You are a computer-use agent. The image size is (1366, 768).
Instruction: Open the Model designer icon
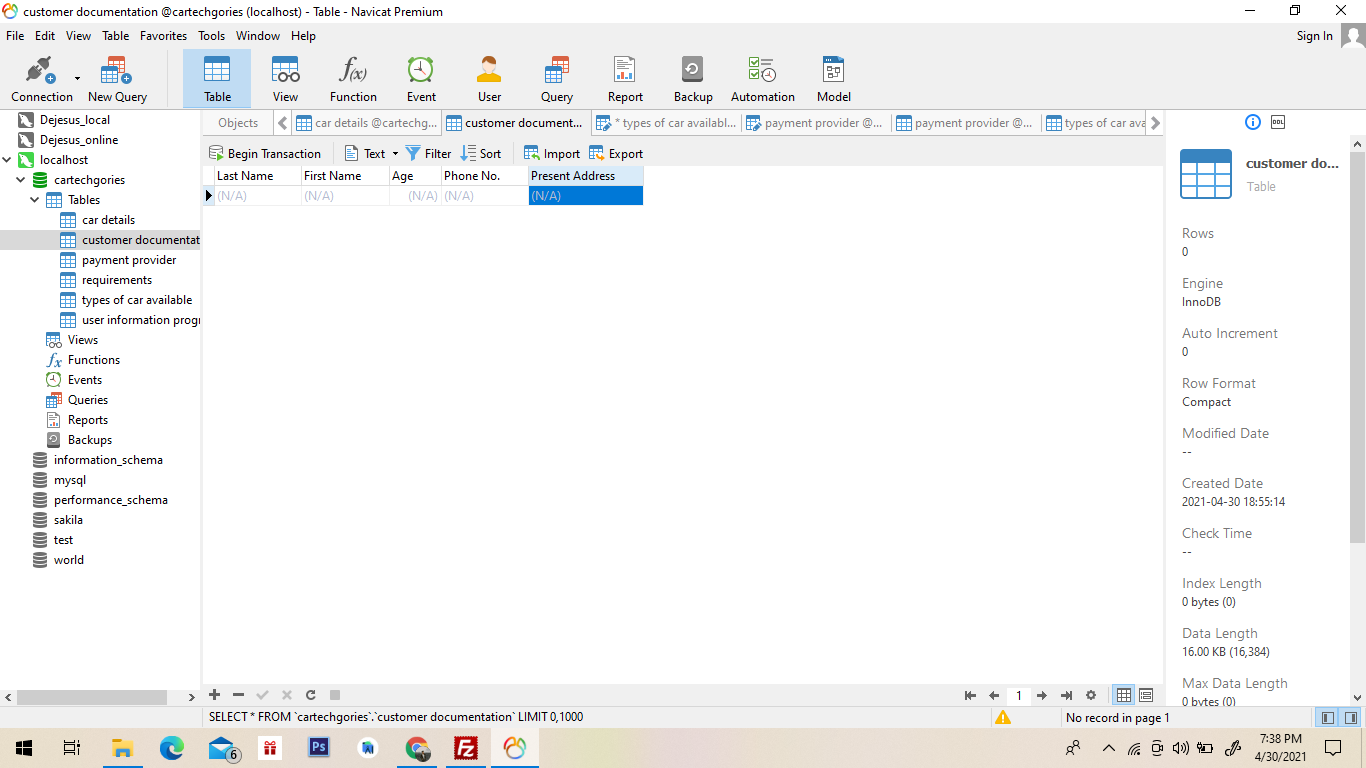pos(833,79)
